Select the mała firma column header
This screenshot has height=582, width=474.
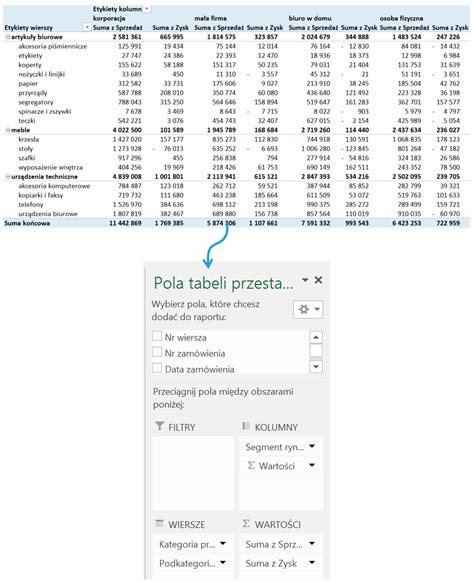click(x=210, y=18)
